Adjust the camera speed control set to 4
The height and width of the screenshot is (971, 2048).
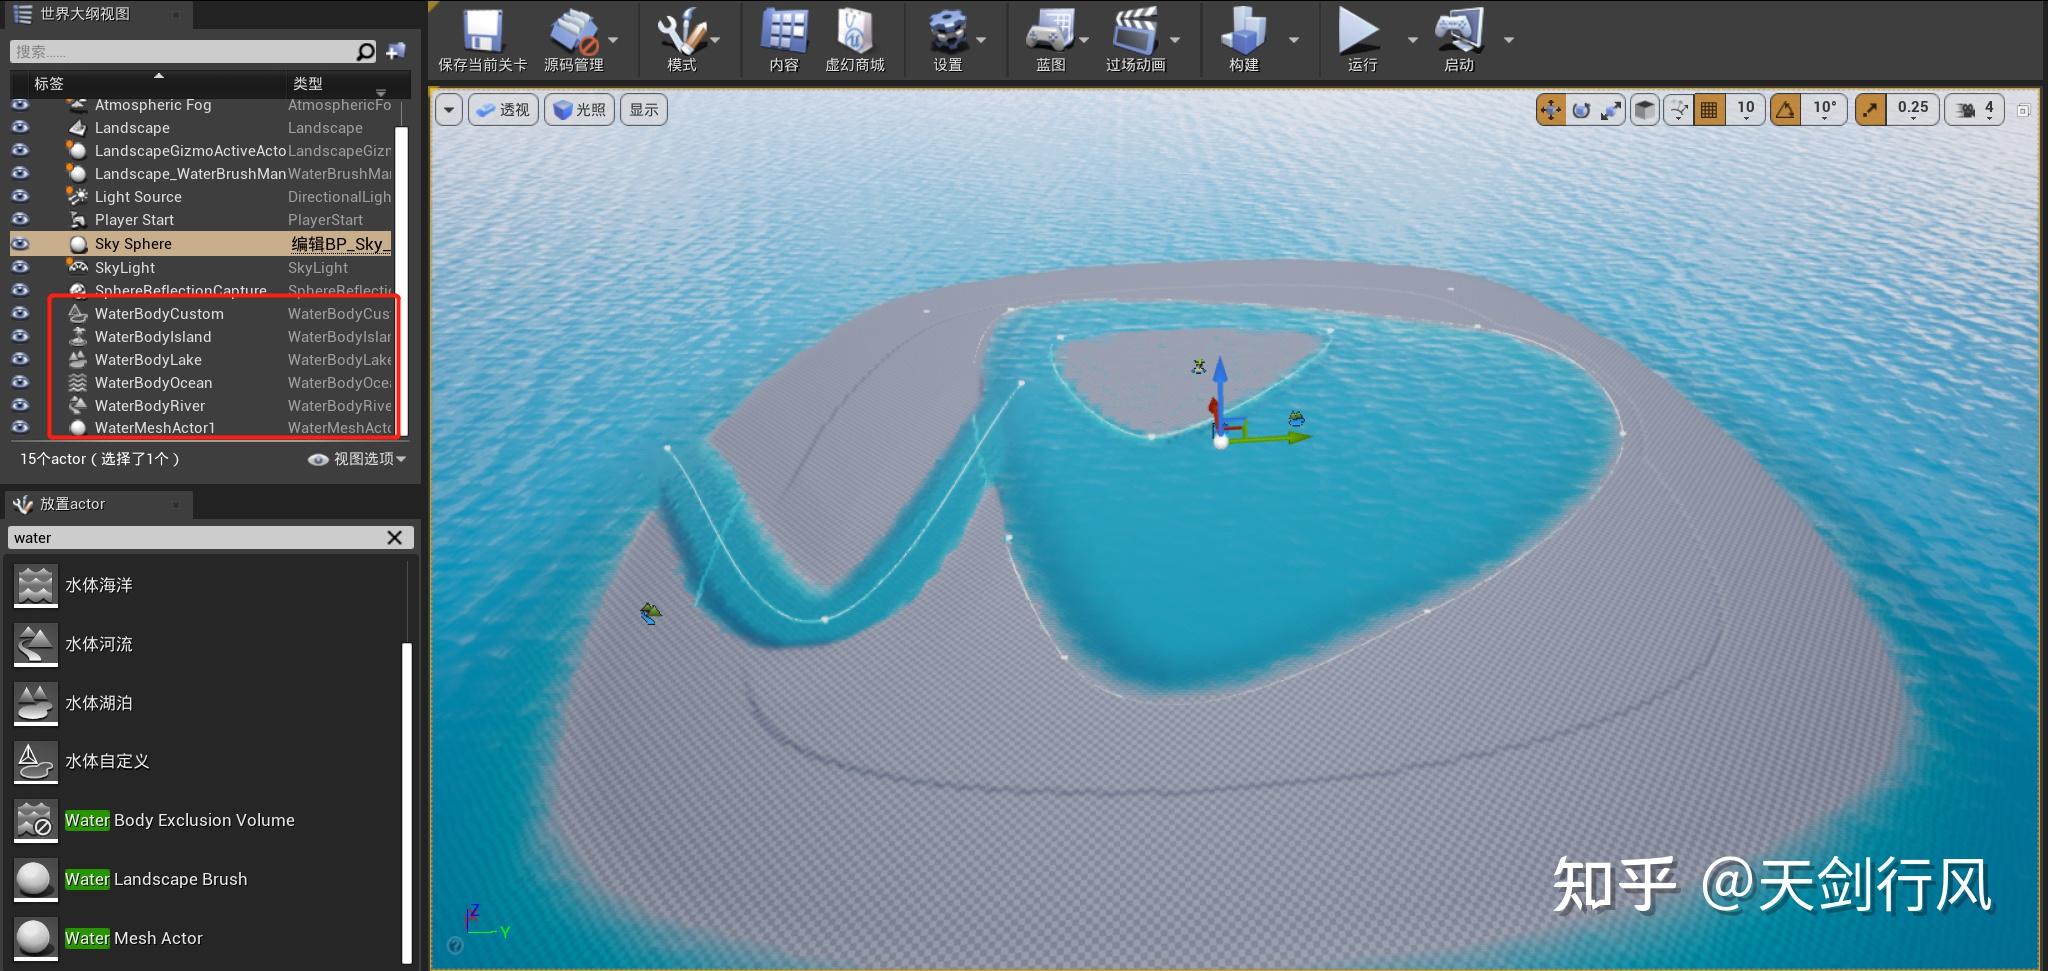point(1988,109)
